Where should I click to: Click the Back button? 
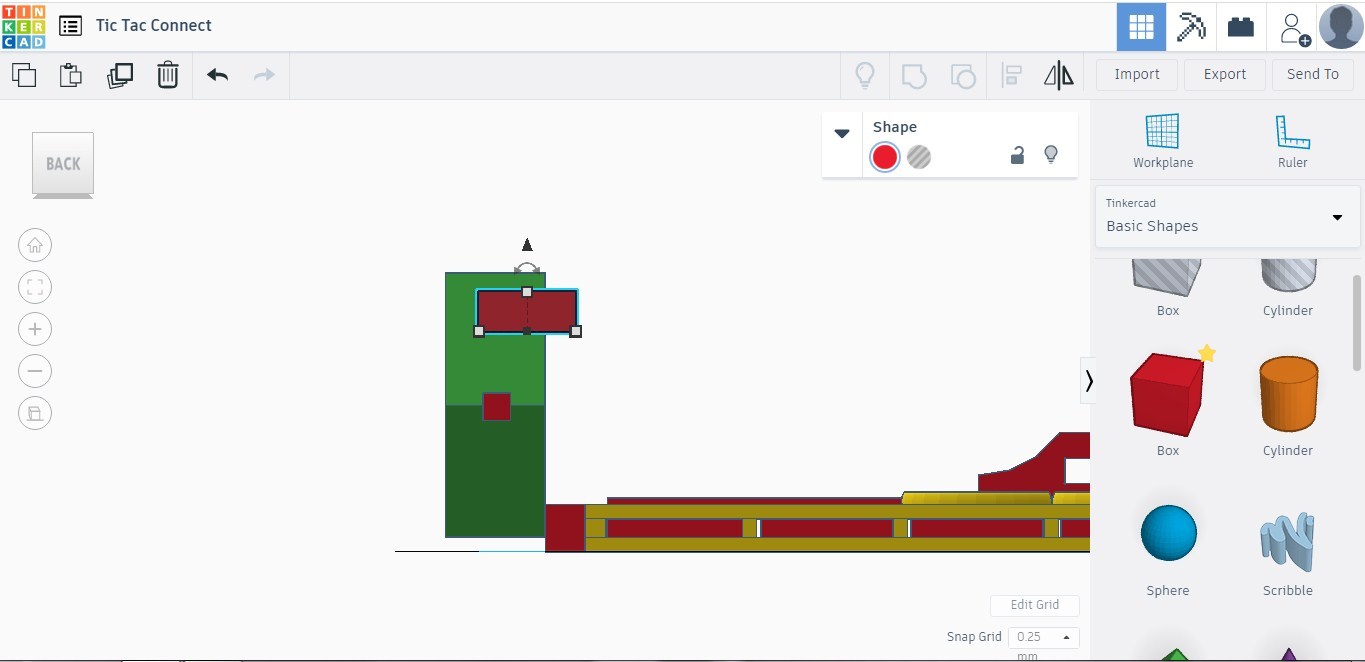click(62, 163)
